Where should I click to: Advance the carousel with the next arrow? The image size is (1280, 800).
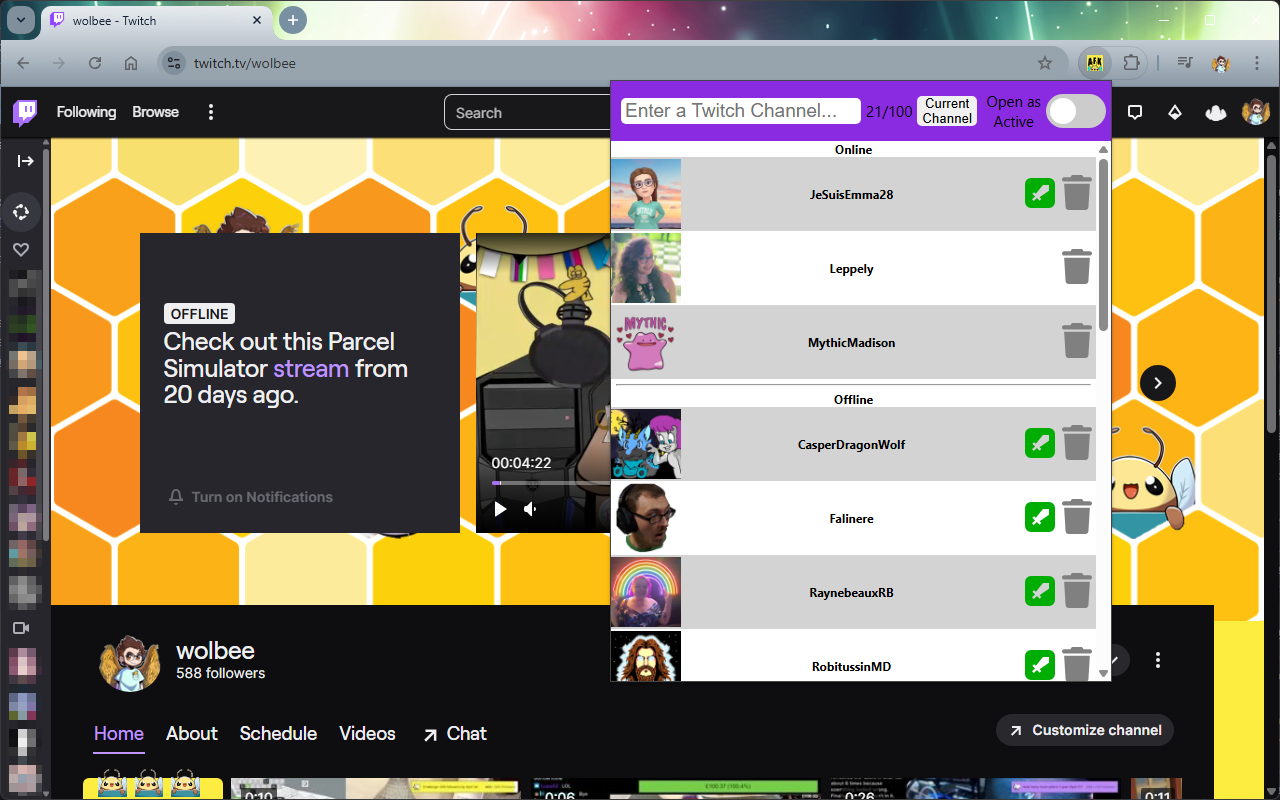(x=1158, y=383)
